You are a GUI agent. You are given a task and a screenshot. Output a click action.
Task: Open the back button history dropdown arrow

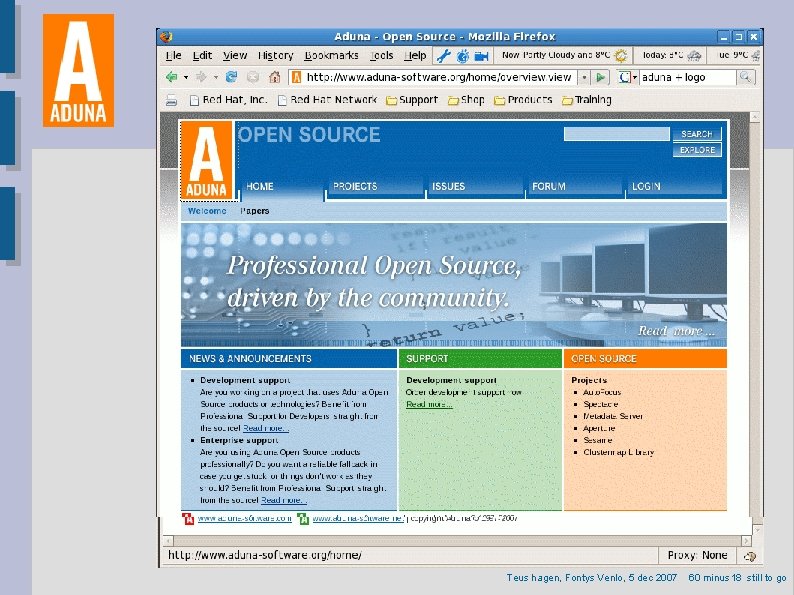[x=186, y=77]
